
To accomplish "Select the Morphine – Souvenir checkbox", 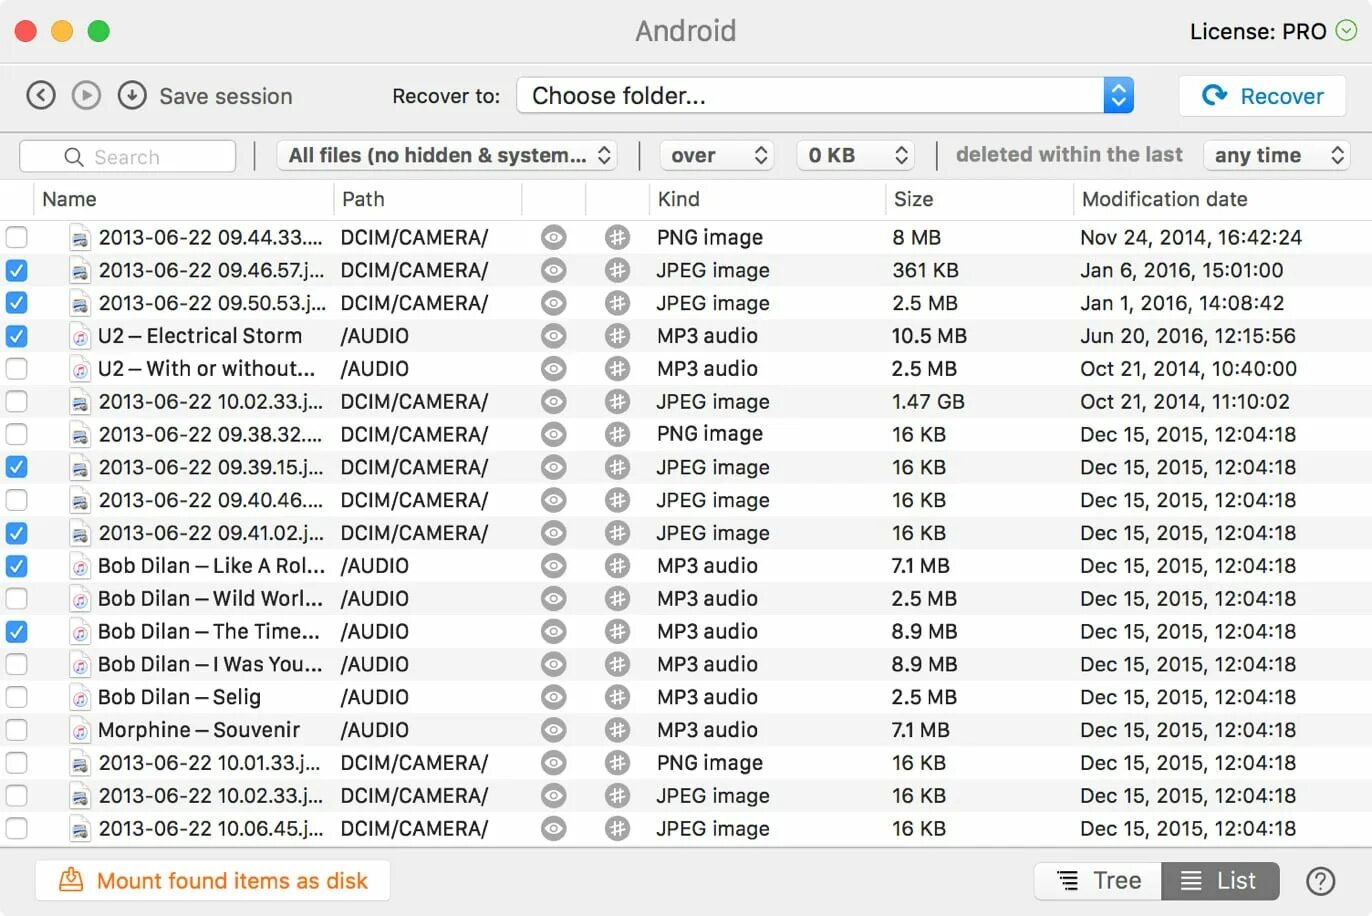I will coord(17,730).
